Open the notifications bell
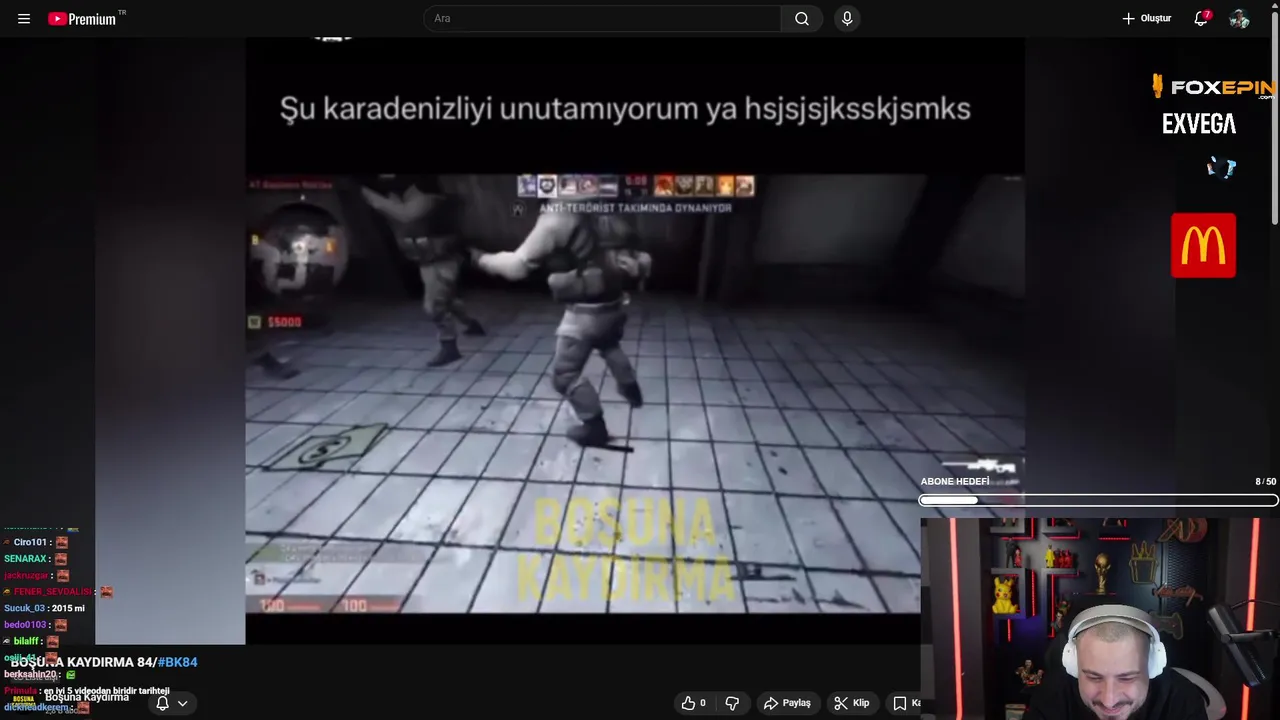The width and height of the screenshot is (1280, 720). 1201,19
